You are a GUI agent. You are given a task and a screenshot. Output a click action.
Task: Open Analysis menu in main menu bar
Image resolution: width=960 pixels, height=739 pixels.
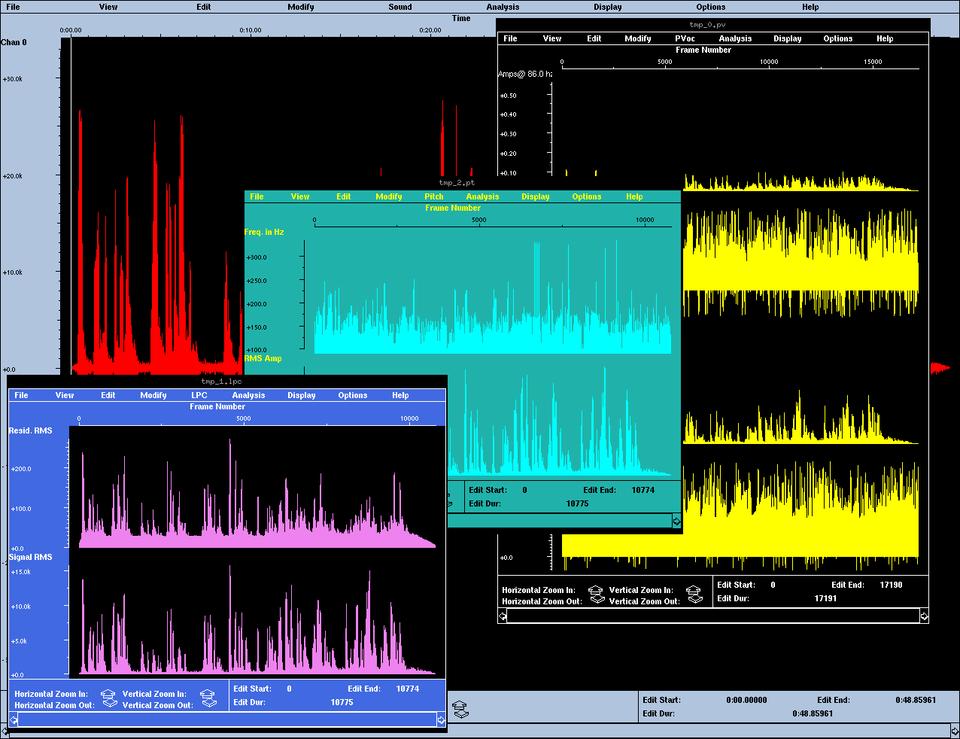pyautogui.click(x=503, y=7)
